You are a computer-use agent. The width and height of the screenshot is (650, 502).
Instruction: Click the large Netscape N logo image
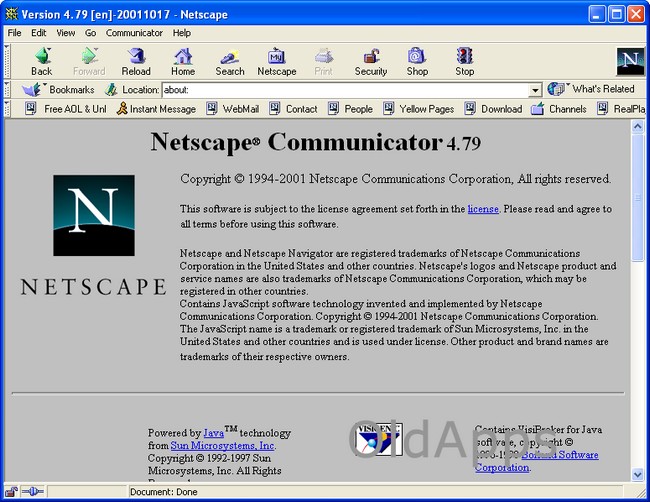pos(94,215)
